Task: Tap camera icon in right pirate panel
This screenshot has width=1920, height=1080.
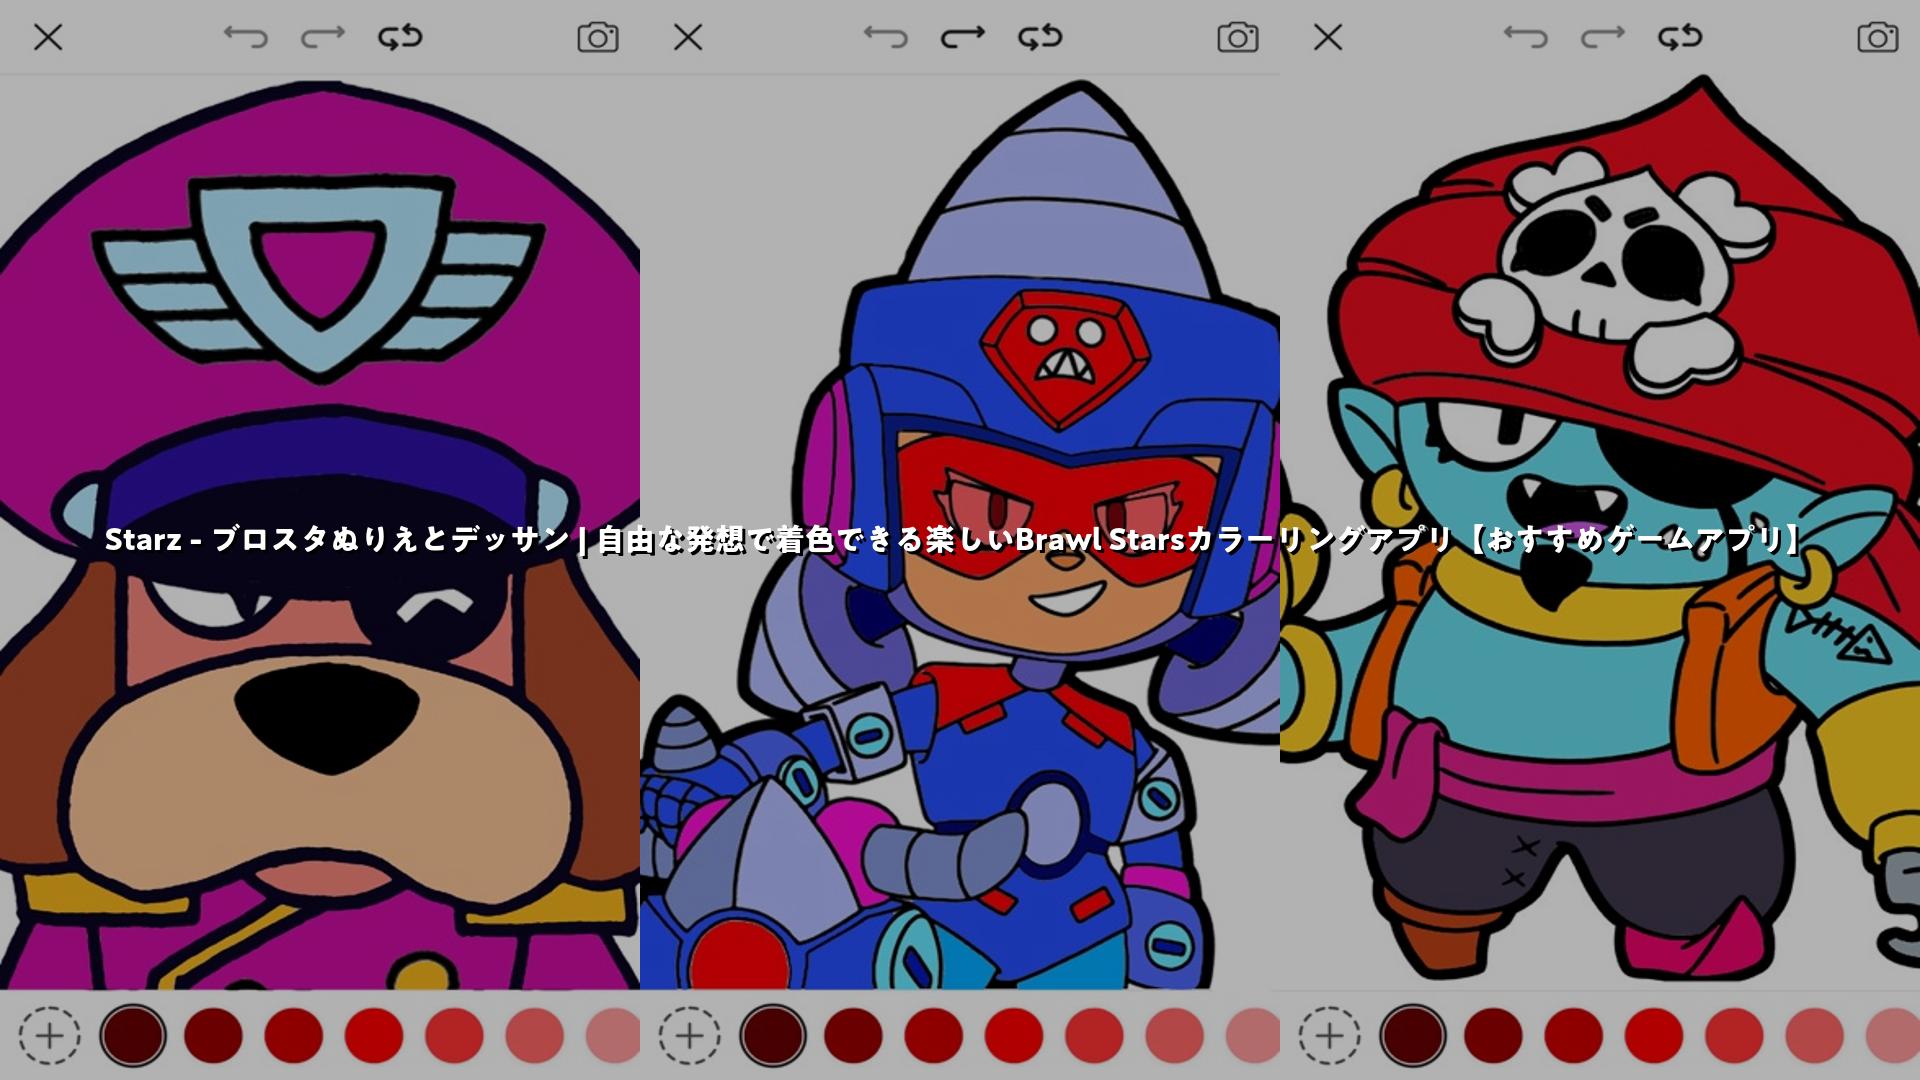Action: (1877, 38)
